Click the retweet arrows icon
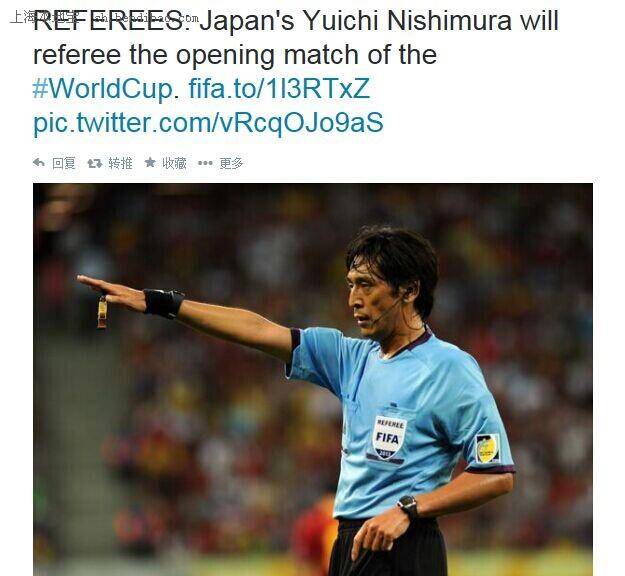 tap(95, 163)
